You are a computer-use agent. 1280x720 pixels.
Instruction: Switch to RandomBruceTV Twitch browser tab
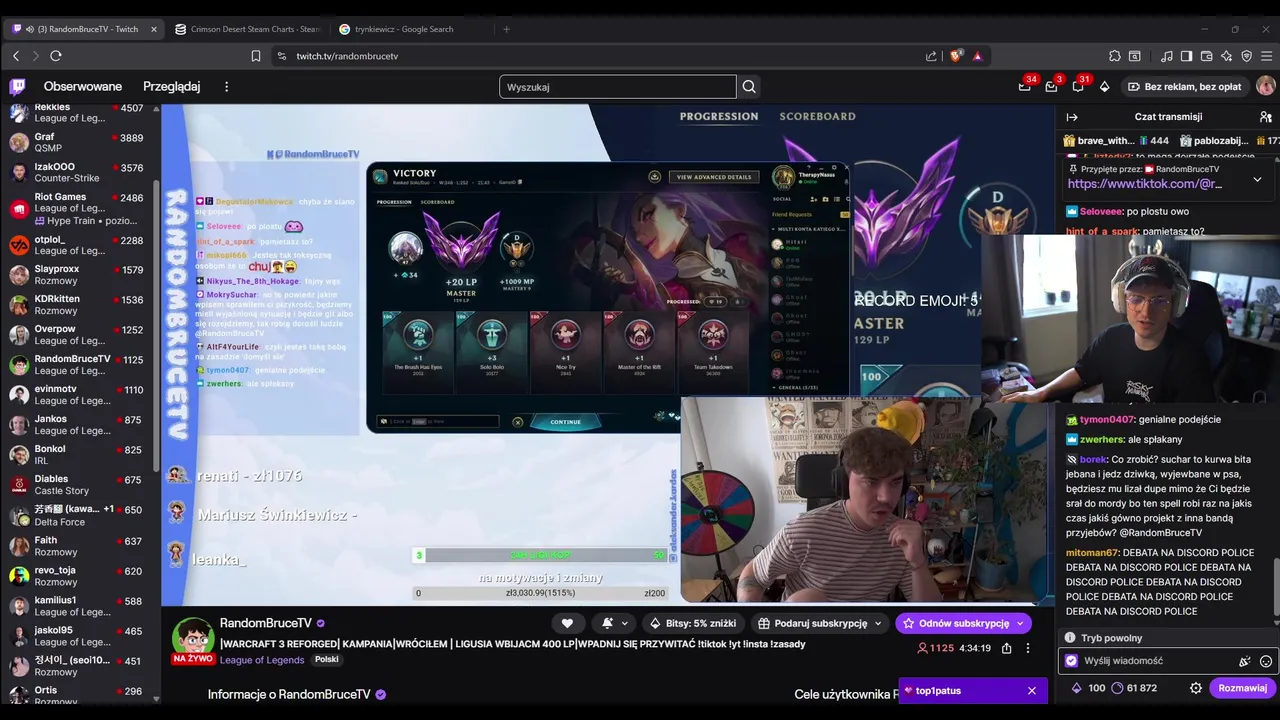point(82,29)
